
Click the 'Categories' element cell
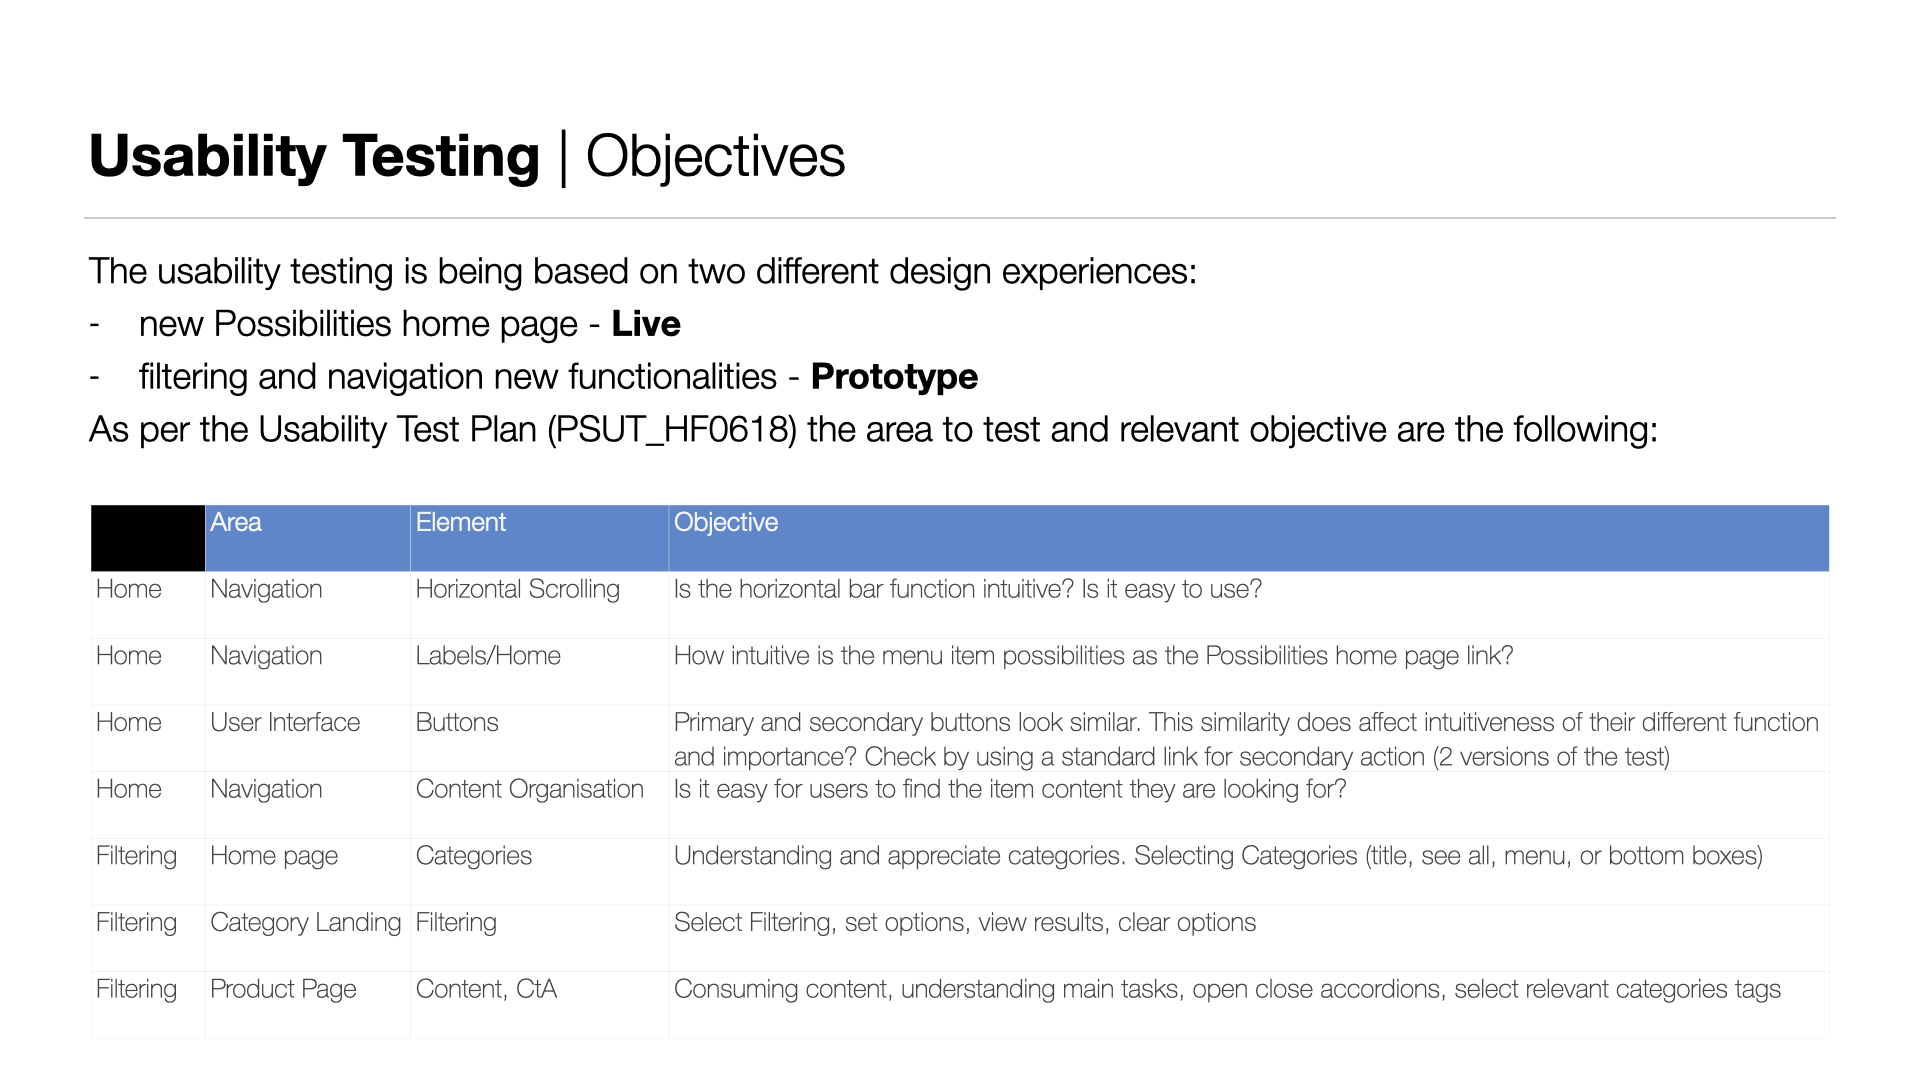473,856
